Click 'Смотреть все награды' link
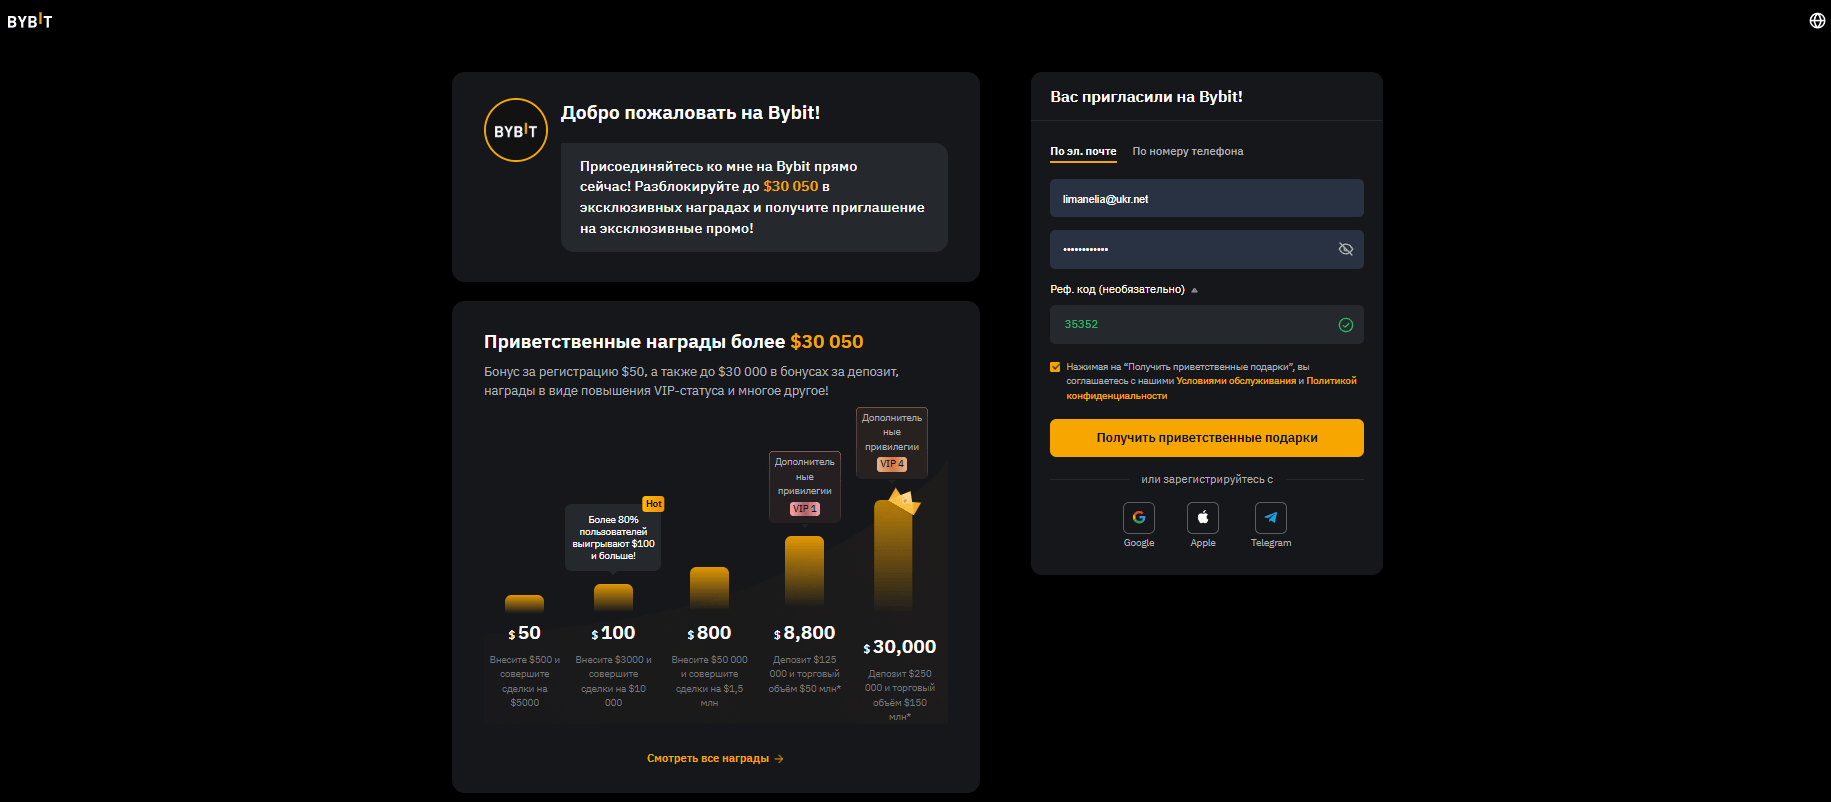Screen dimensions: 1831x802 coord(715,759)
